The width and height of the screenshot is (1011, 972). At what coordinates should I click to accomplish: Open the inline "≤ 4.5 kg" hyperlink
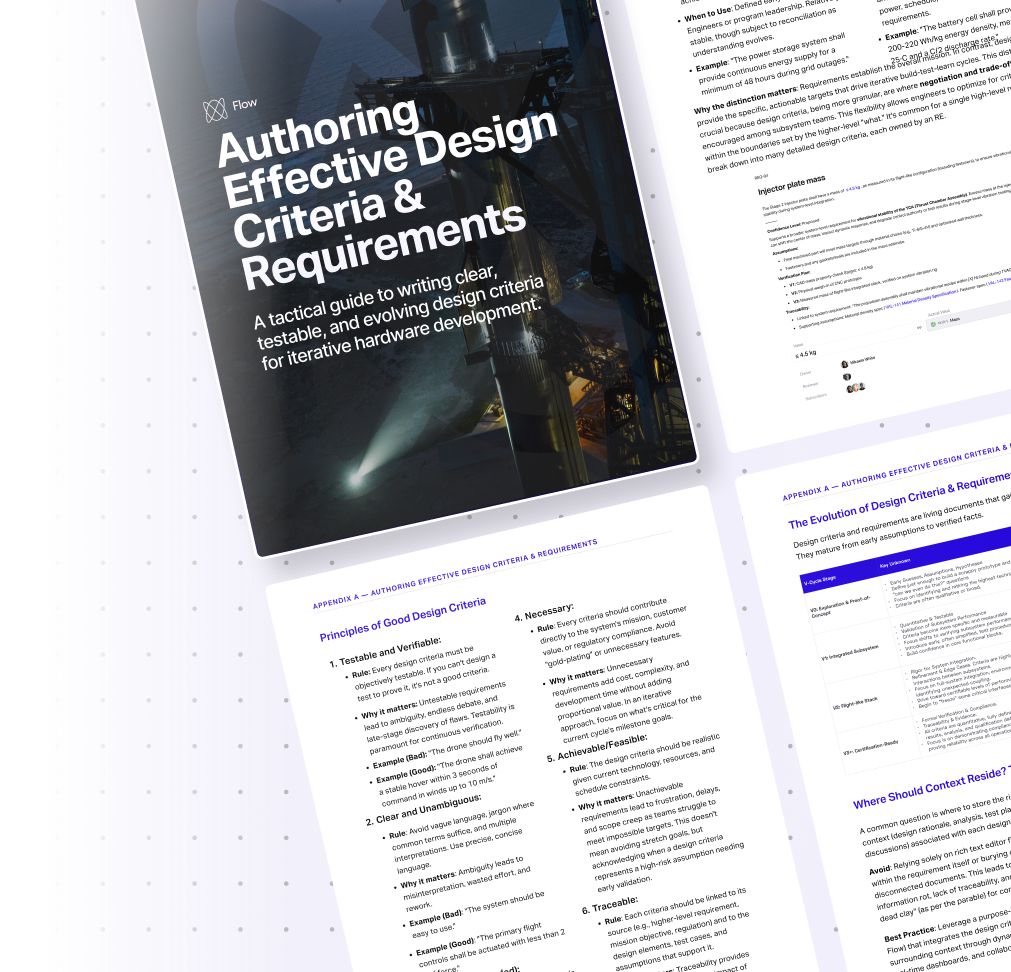(x=853, y=190)
